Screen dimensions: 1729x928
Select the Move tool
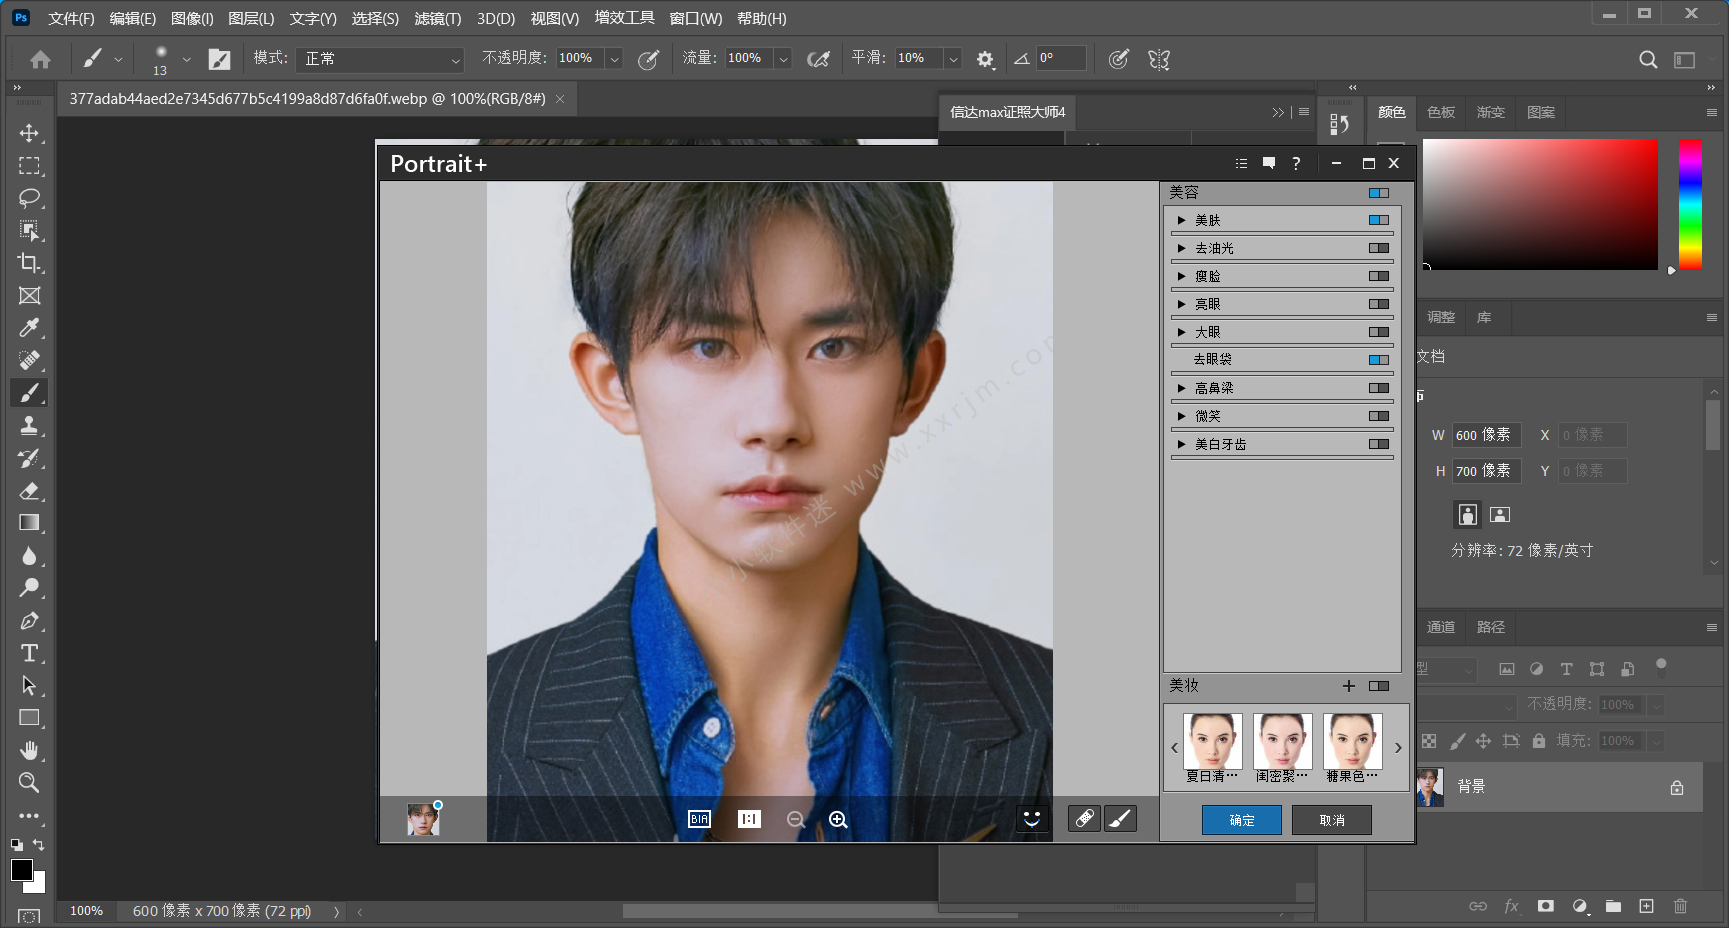pyautogui.click(x=29, y=133)
